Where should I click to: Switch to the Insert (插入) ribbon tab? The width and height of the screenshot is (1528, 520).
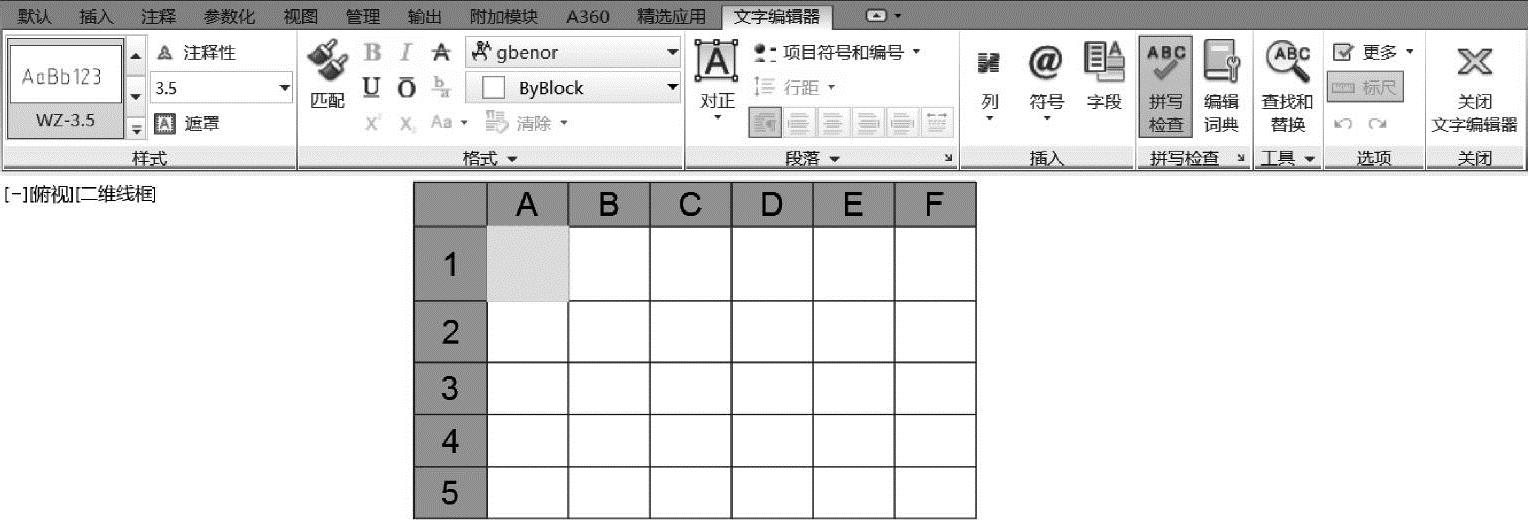pyautogui.click(x=96, y=16)
